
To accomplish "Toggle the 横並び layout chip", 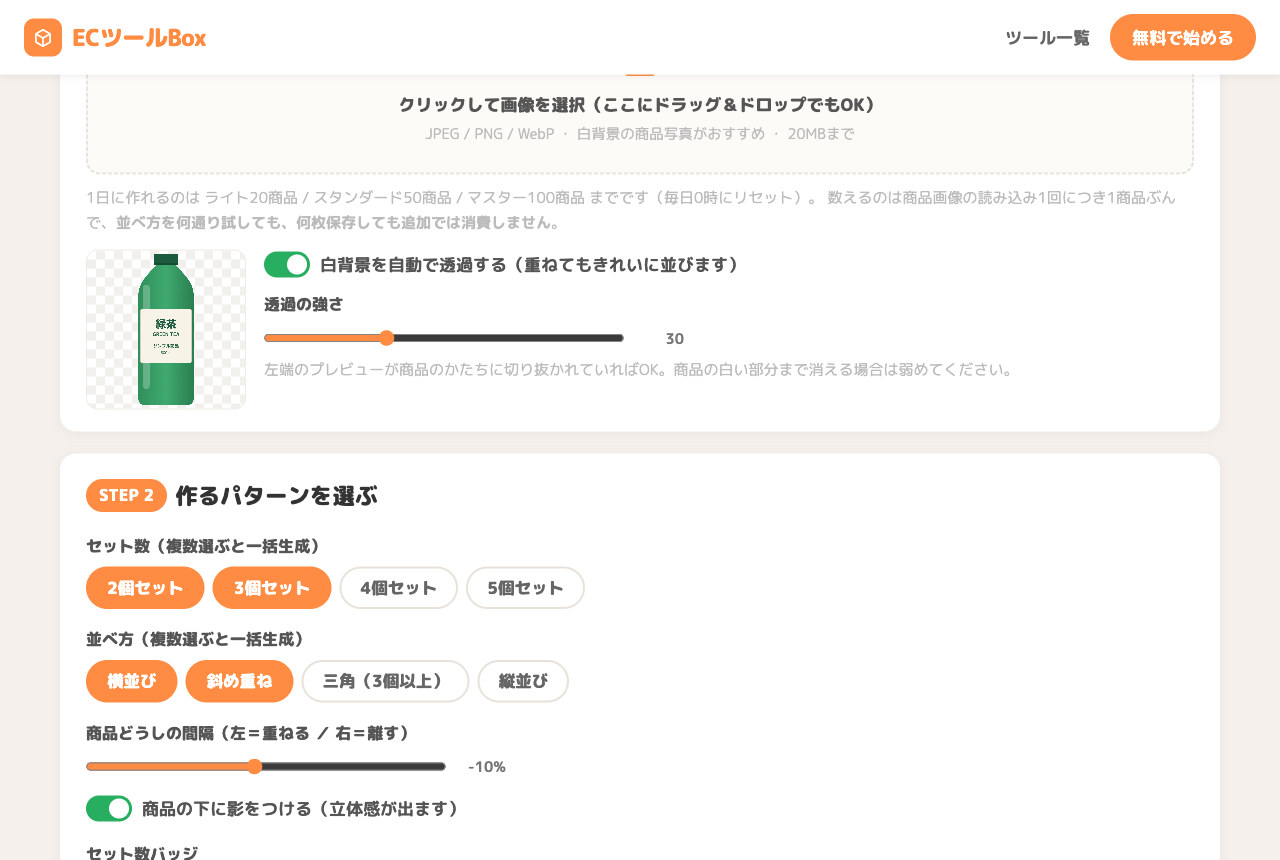I will coord(132,681).
